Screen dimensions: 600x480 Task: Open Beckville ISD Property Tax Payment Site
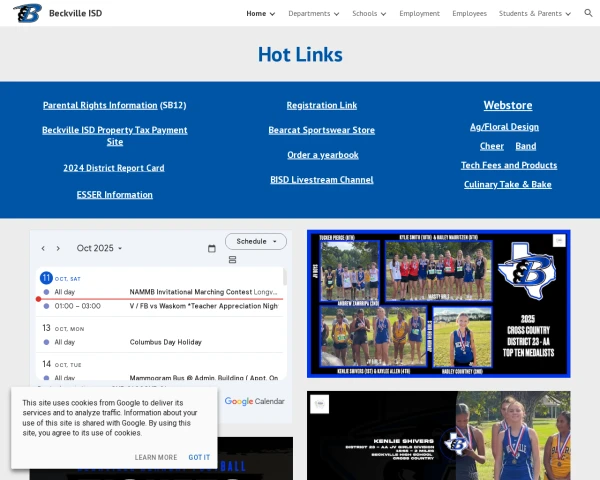coord(115,136)
